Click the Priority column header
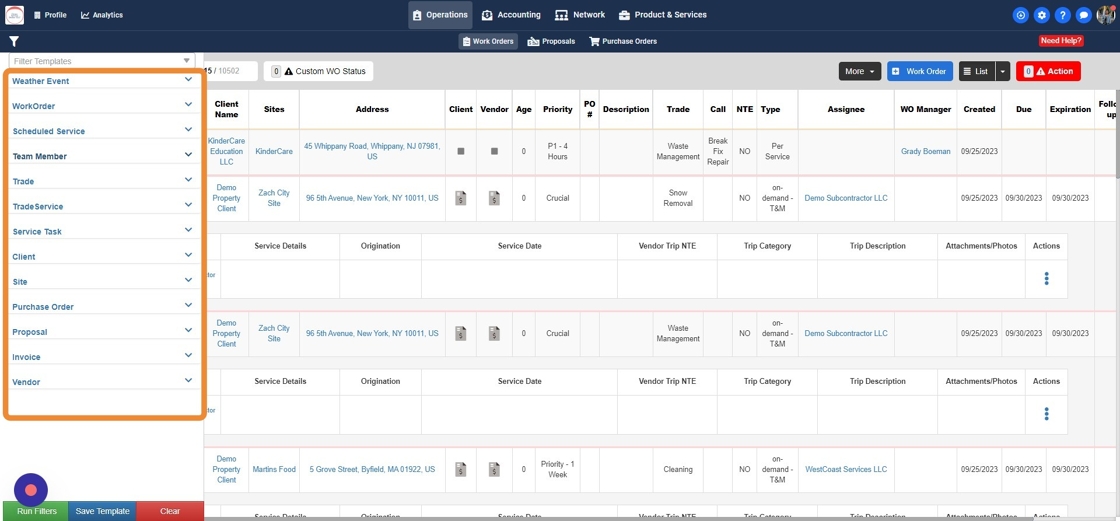This screenshot has height=521, width=1120. point(558,109)
